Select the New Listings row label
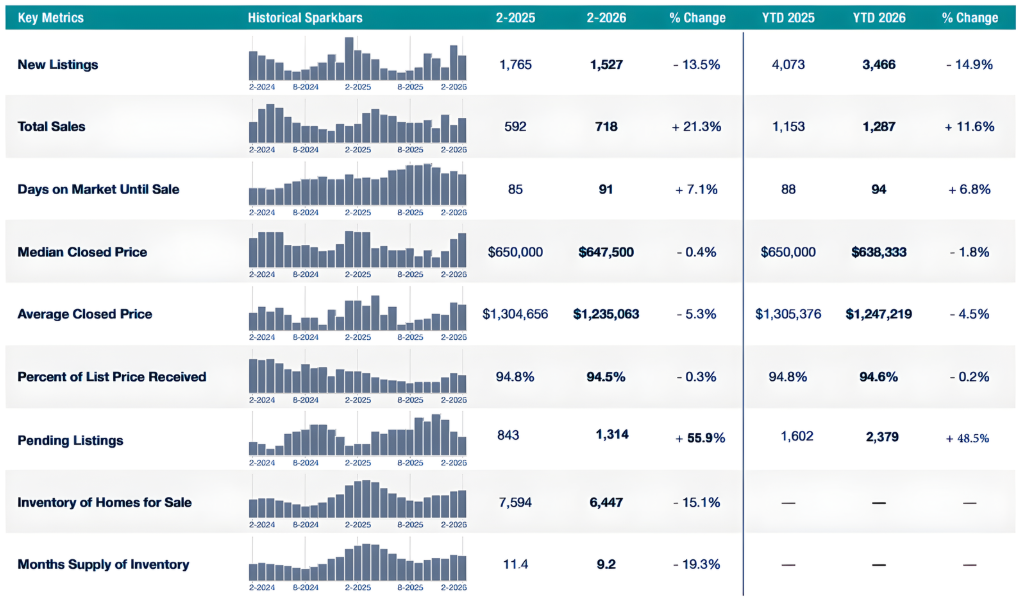1021x608 pixels. tap(58, 64)
